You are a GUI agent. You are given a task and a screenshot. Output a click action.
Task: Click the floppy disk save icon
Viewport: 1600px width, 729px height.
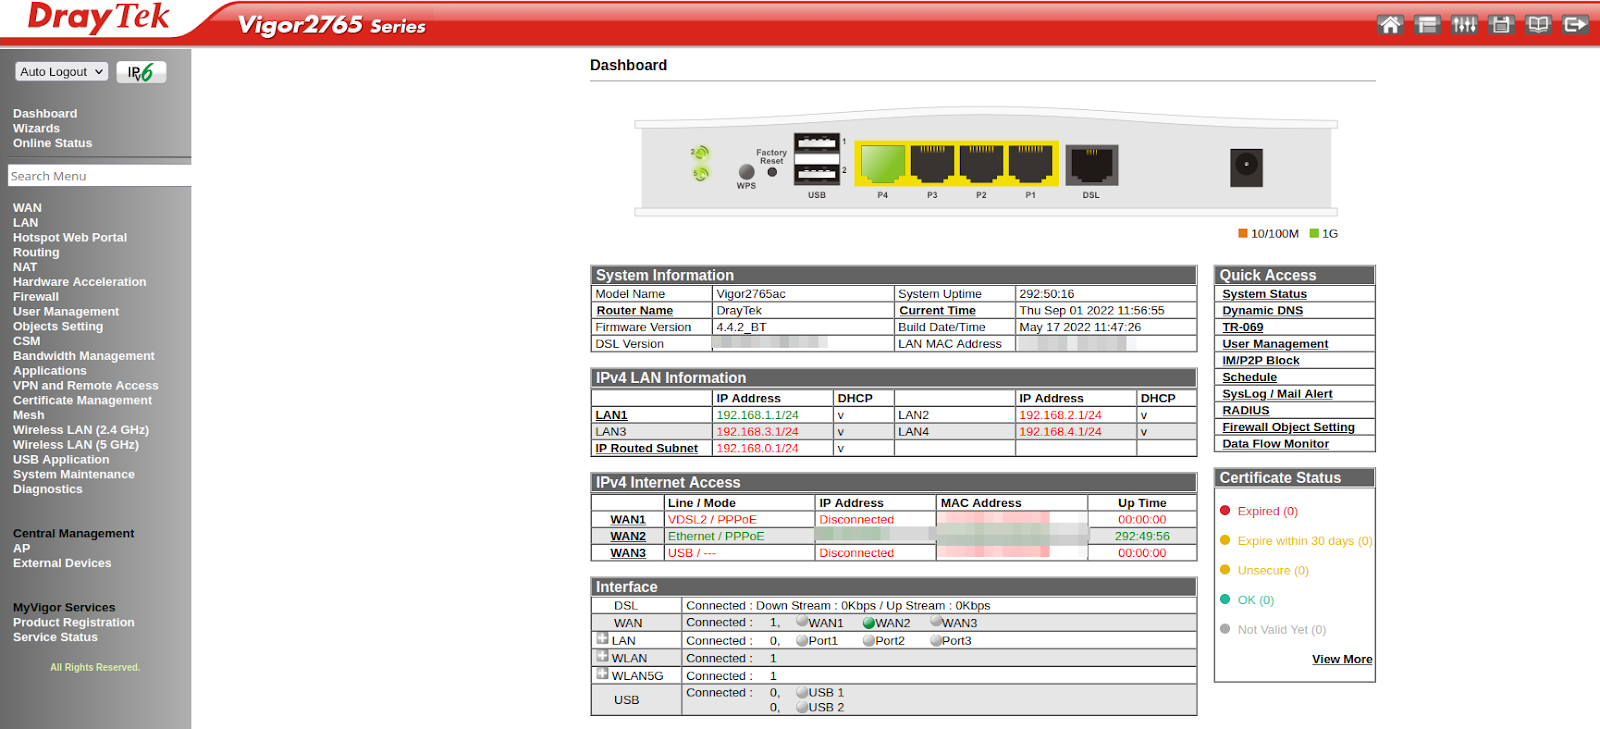point(1501,25)
